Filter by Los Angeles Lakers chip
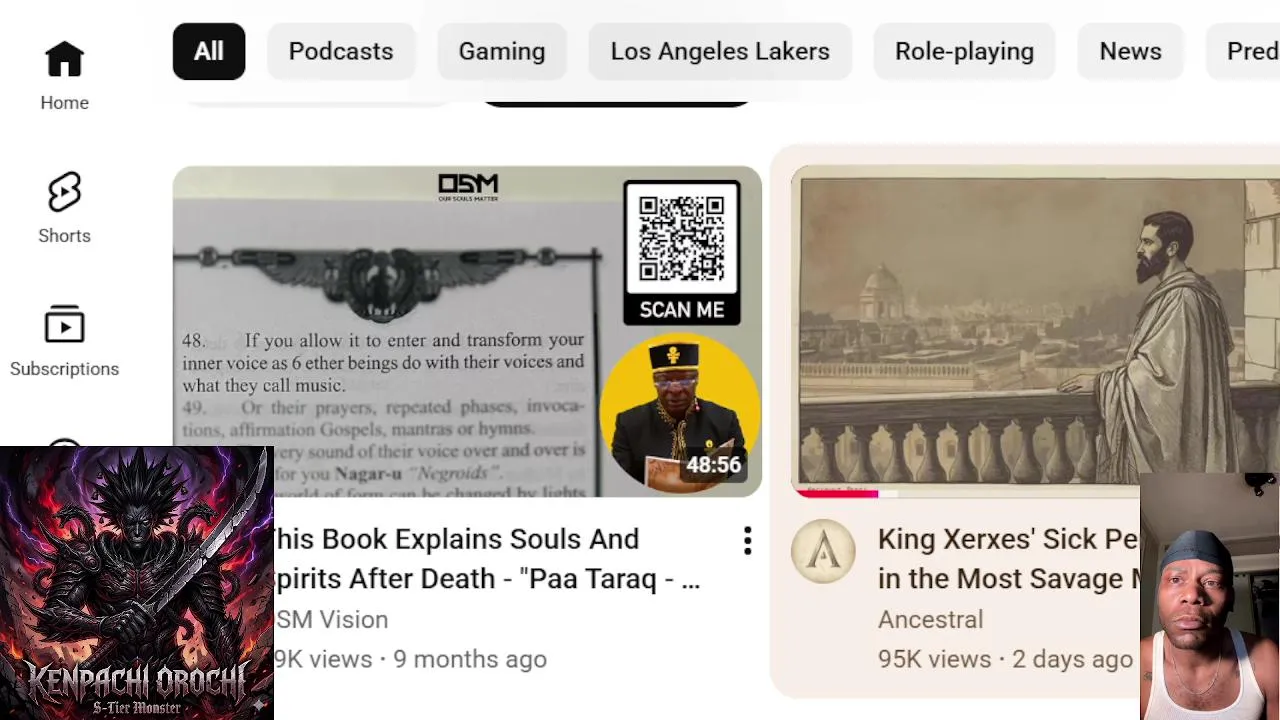1280x720 pixels. coord(720,51)
